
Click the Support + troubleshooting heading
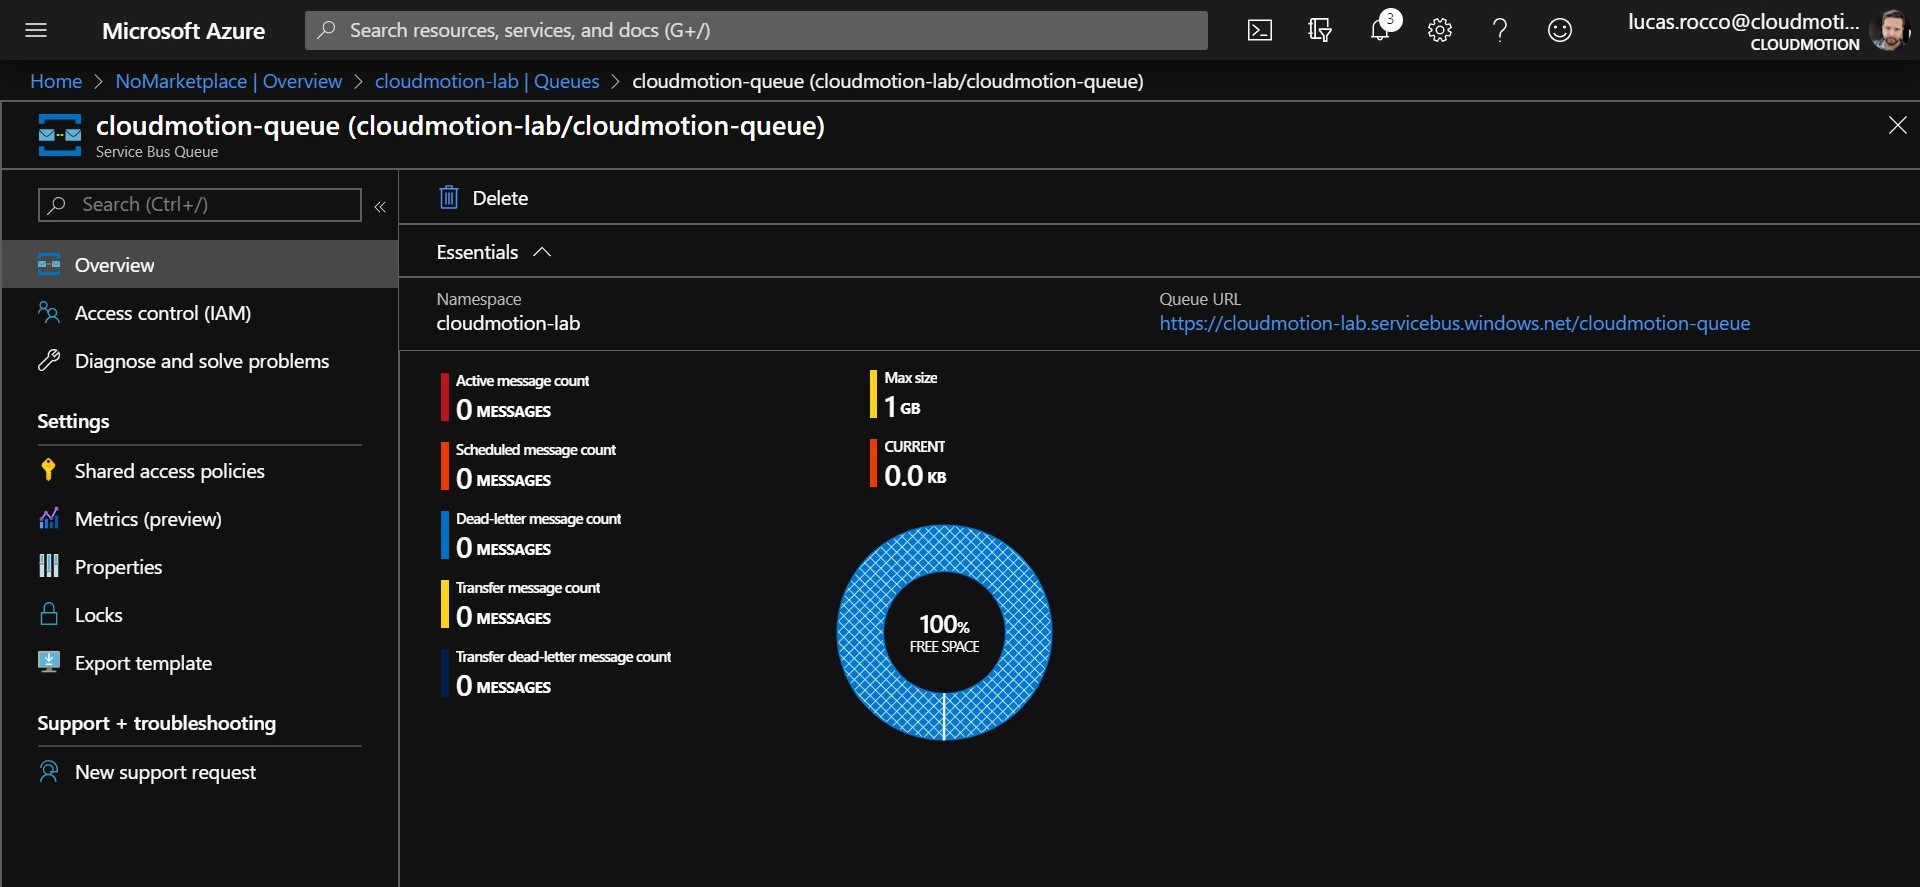click(156, 723)
